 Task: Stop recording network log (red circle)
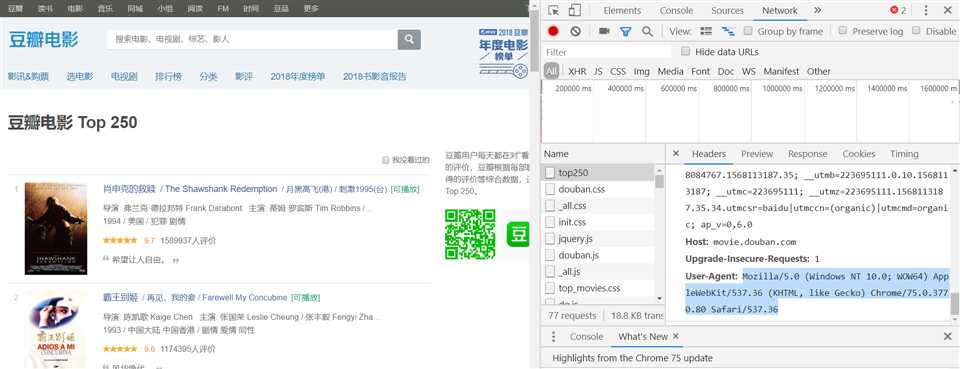click(553, 31)
